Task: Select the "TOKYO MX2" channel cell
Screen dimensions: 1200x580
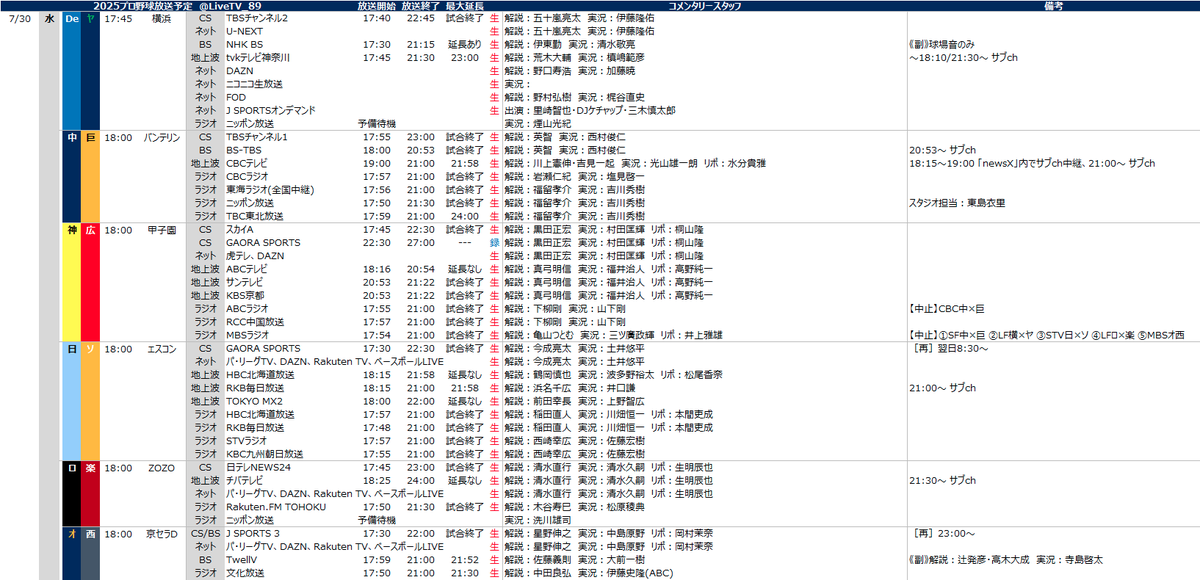Action: (253, 401)
